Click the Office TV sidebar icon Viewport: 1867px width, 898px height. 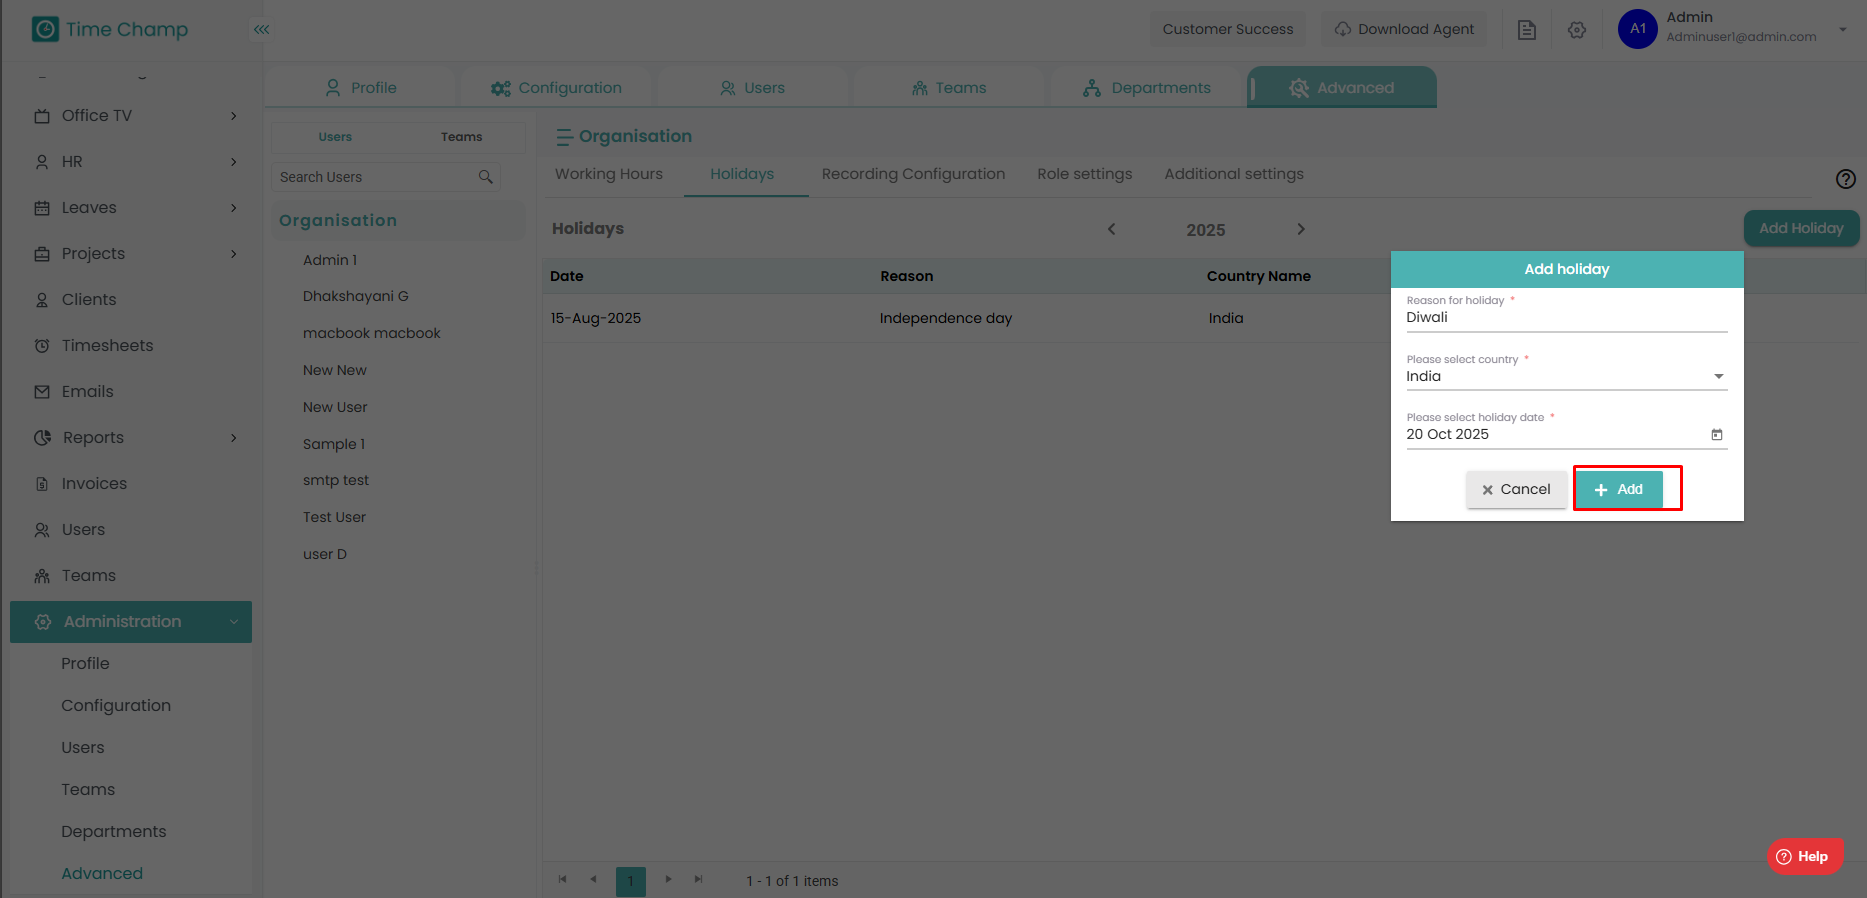click(42, 116)
